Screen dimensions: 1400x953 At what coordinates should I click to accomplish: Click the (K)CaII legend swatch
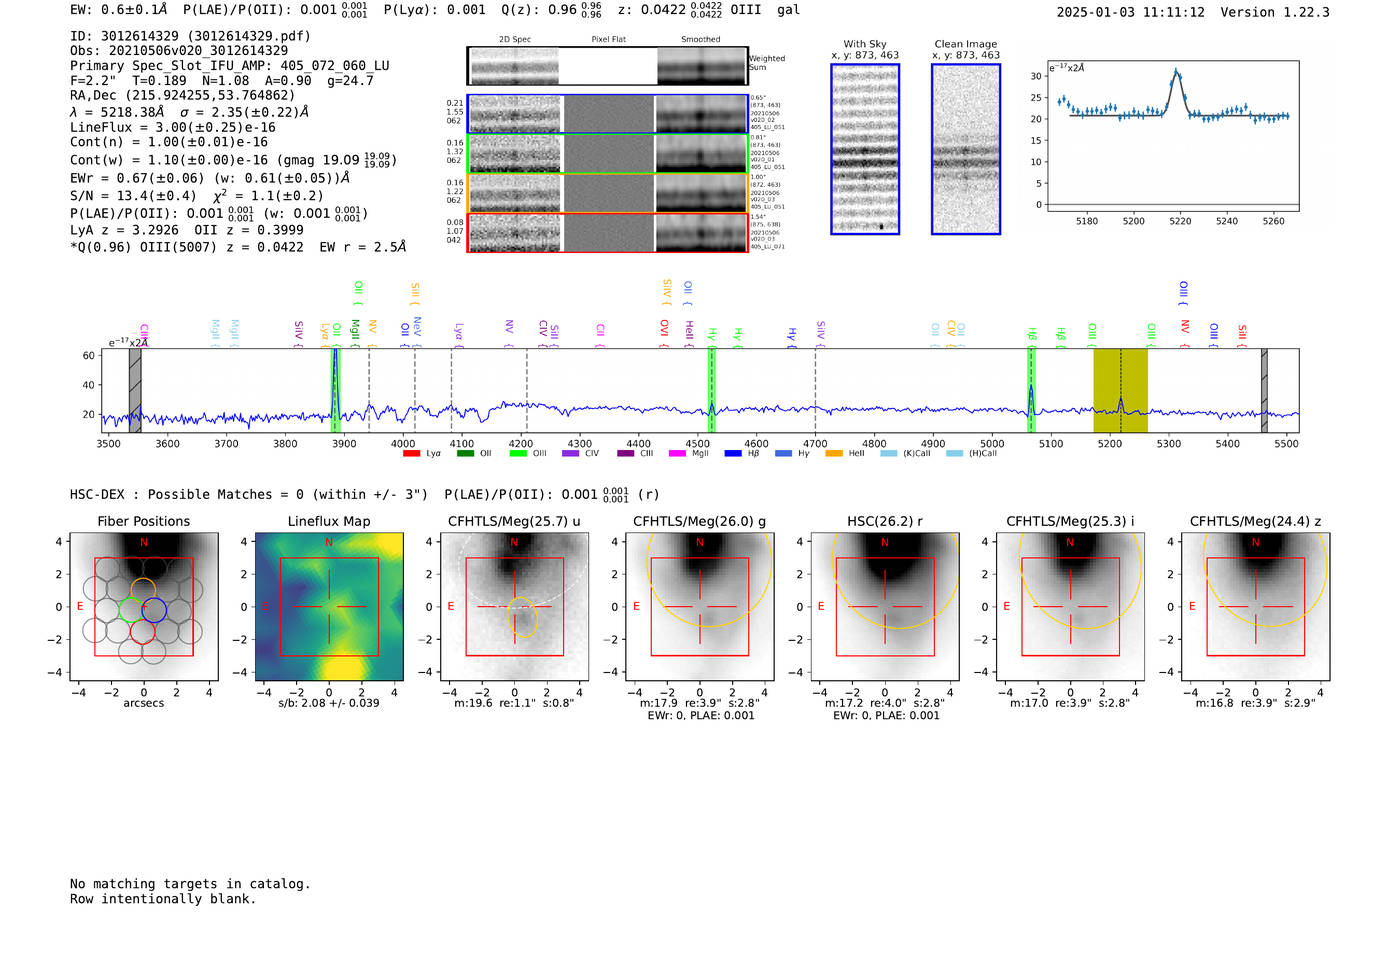click(x=888, y=453)
